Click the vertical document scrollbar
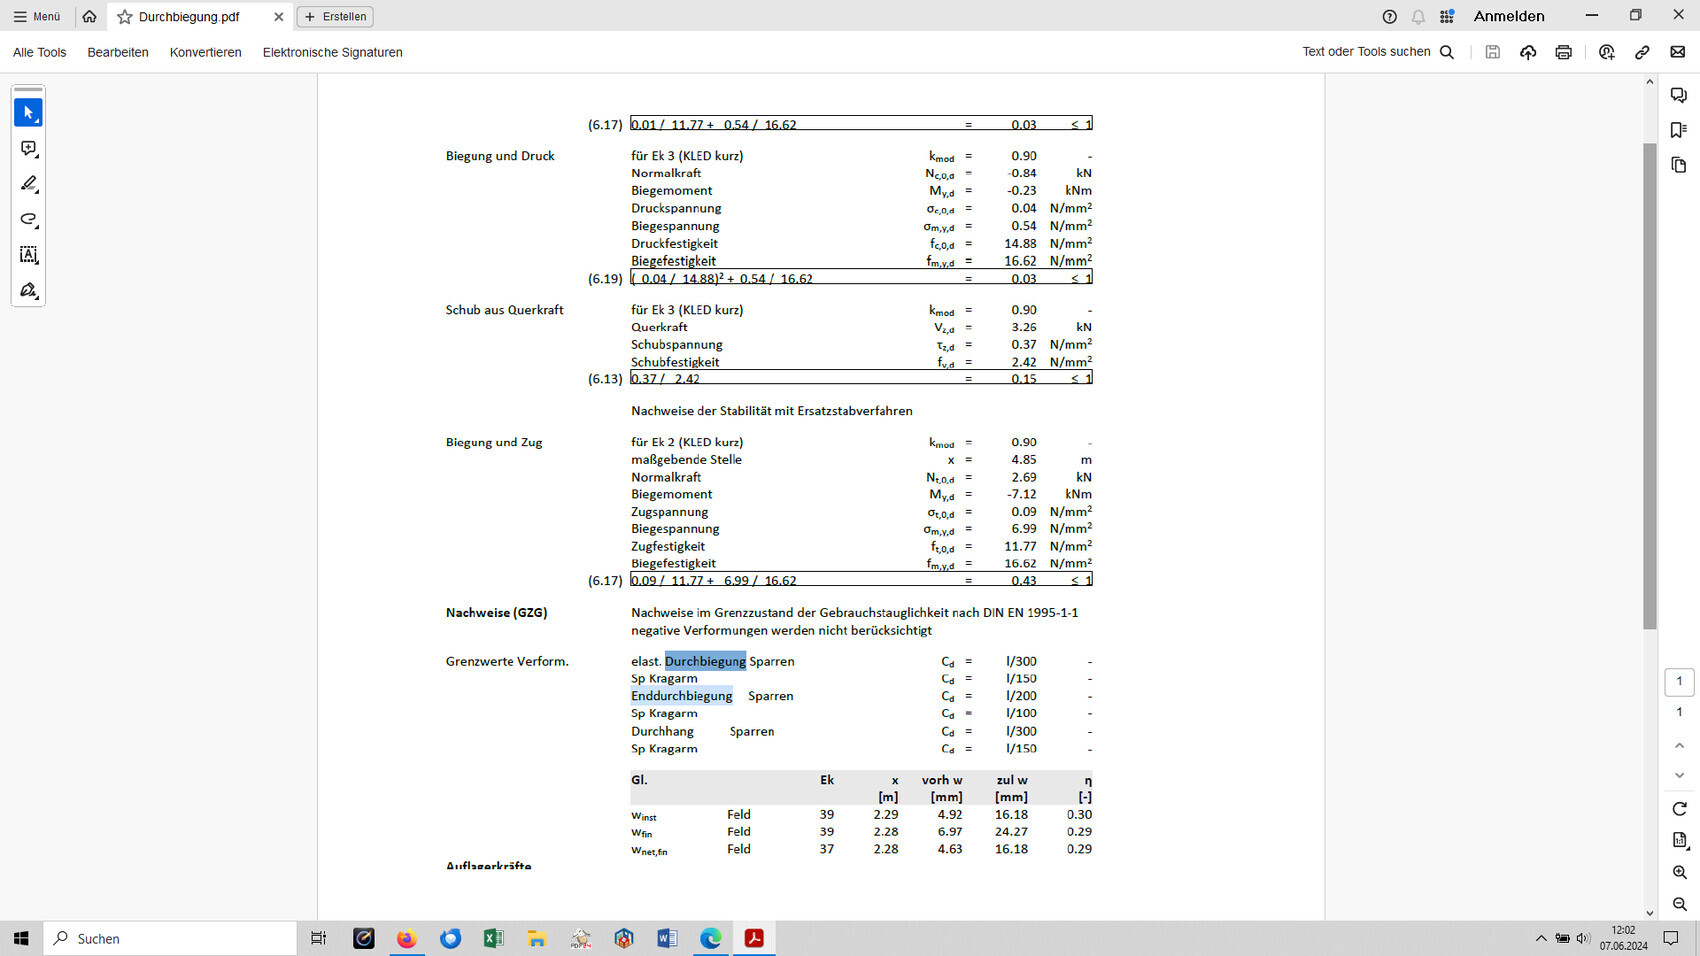Screen dimensions: 1700x956 click(x=1650, y=385)
